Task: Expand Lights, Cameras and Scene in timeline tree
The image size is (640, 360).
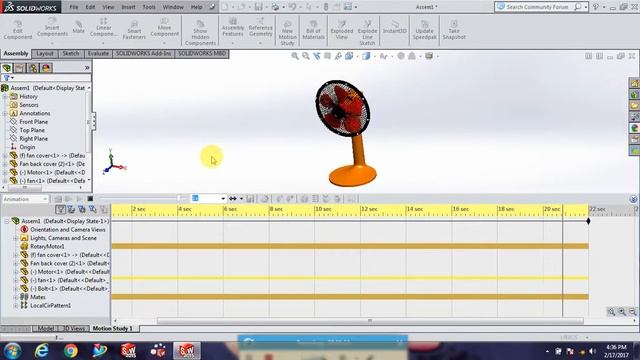Action: [16, 238]
